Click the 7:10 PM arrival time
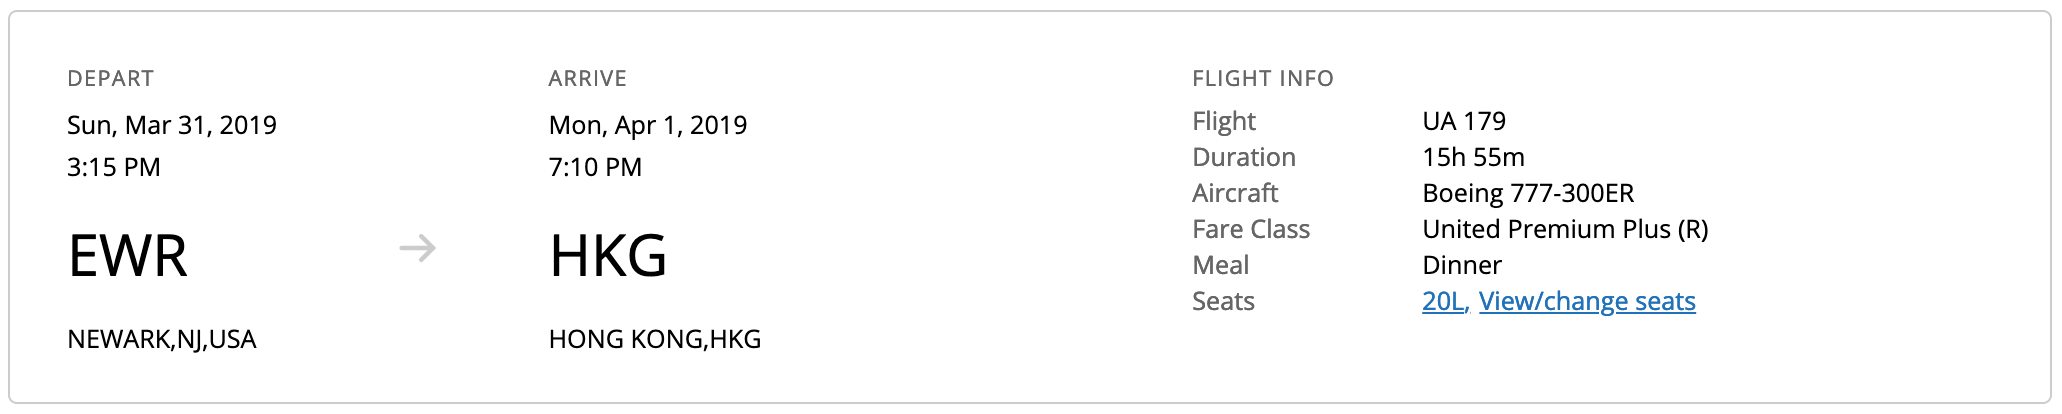 tap(595, 167)
